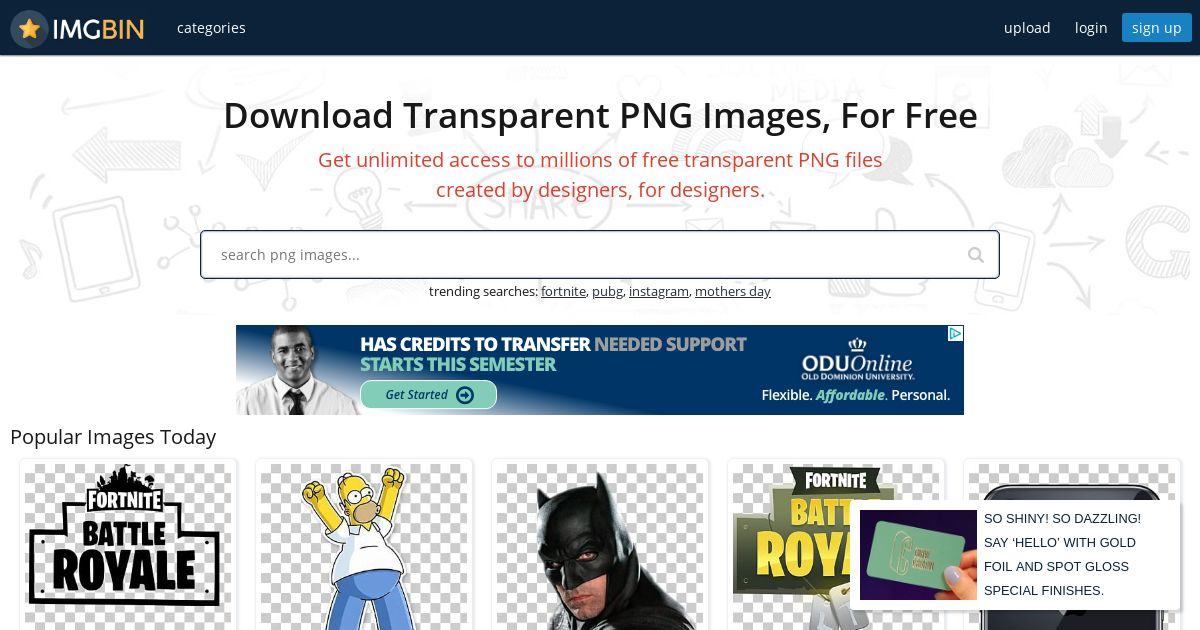Select the instagram trending search

click(x=659, y=291)
